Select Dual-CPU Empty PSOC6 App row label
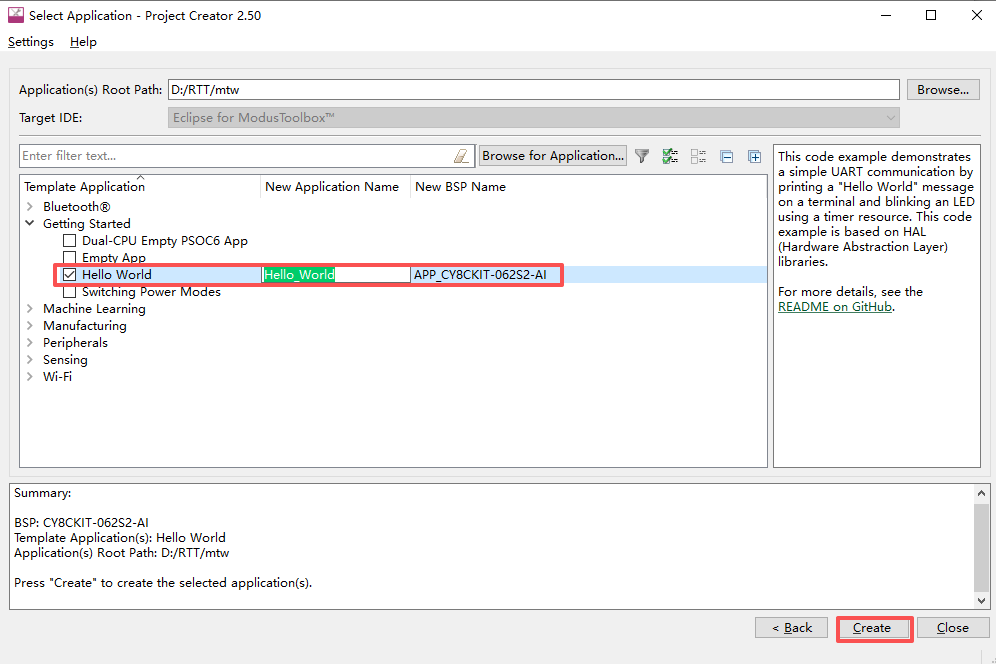Viewport: 996px width, 664px height. [x=165, y=241]
